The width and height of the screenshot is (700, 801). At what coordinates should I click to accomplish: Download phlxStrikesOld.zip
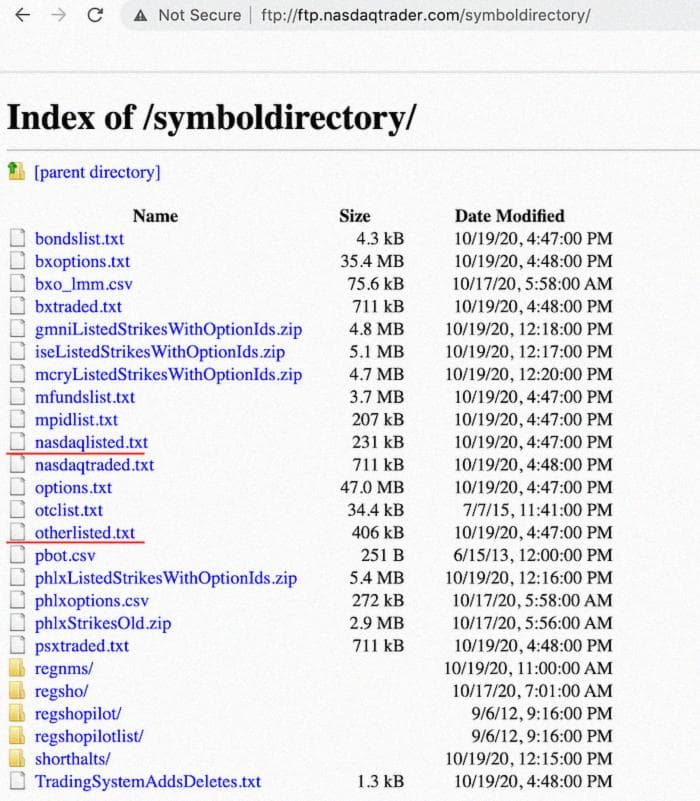tap(103, 623)
